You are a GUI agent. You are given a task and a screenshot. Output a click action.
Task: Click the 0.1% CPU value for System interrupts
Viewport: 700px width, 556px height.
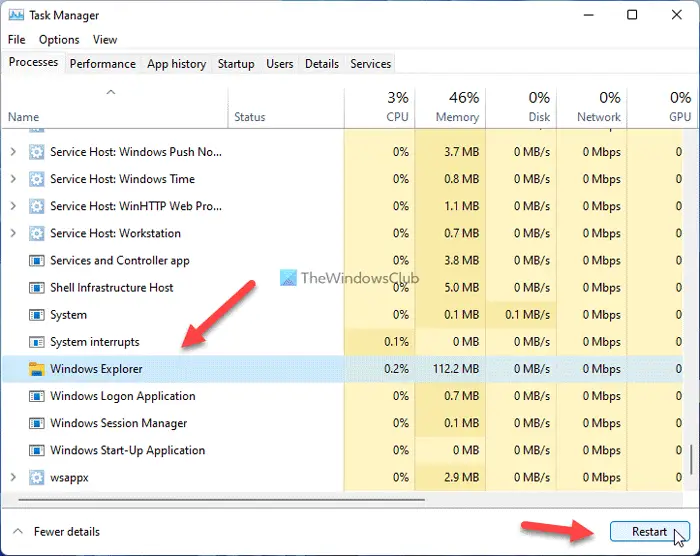(x=396, y=342)
